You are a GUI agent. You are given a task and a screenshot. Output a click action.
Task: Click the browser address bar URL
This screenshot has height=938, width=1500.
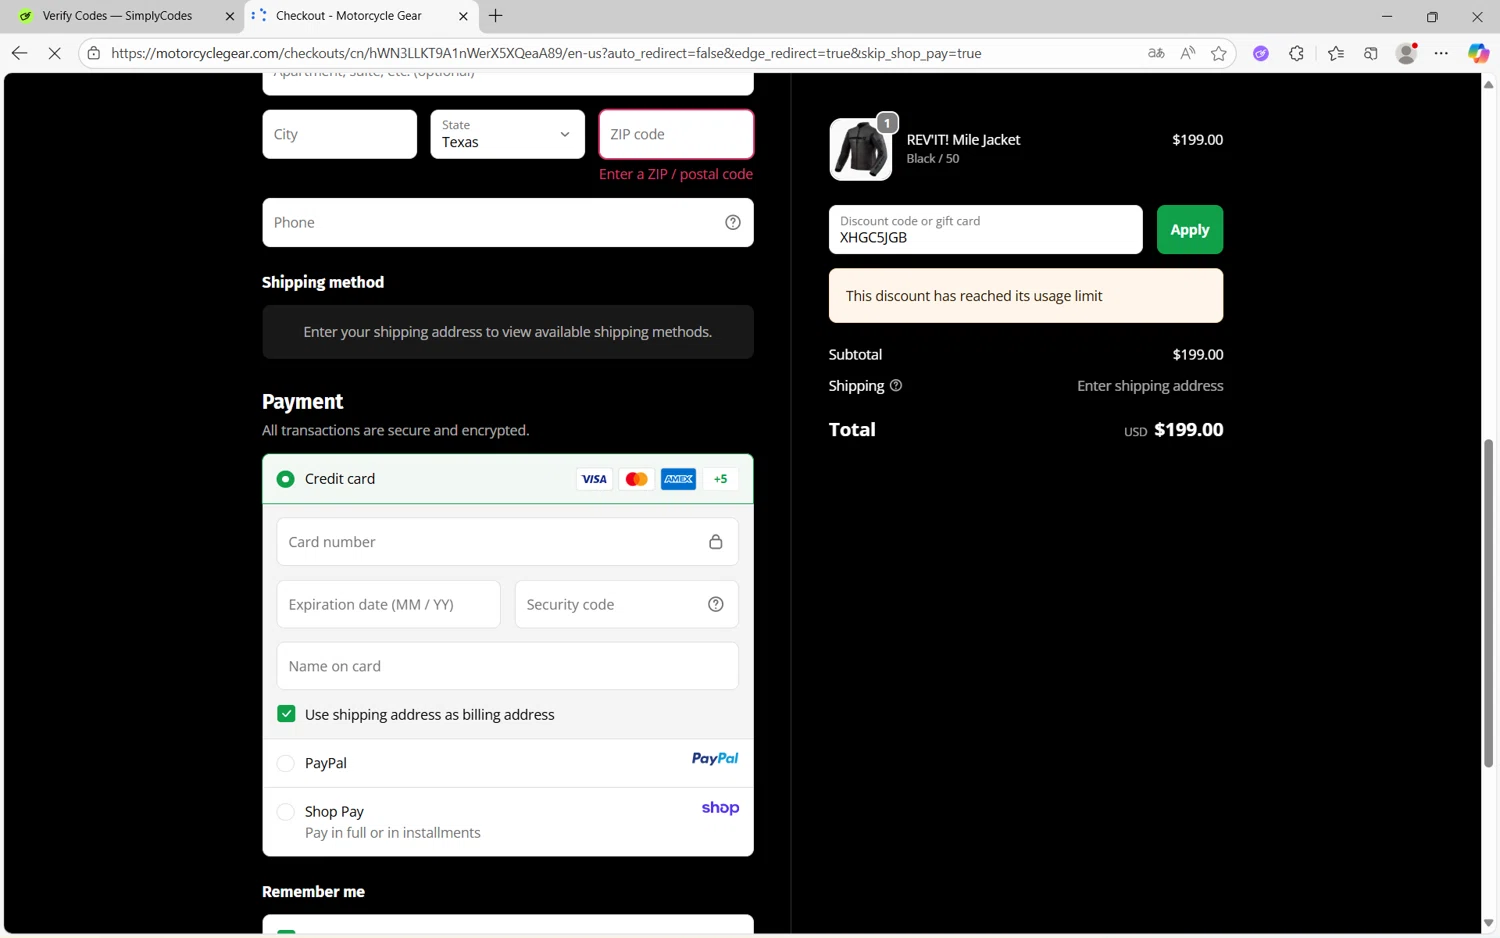[x=546, y=53]
